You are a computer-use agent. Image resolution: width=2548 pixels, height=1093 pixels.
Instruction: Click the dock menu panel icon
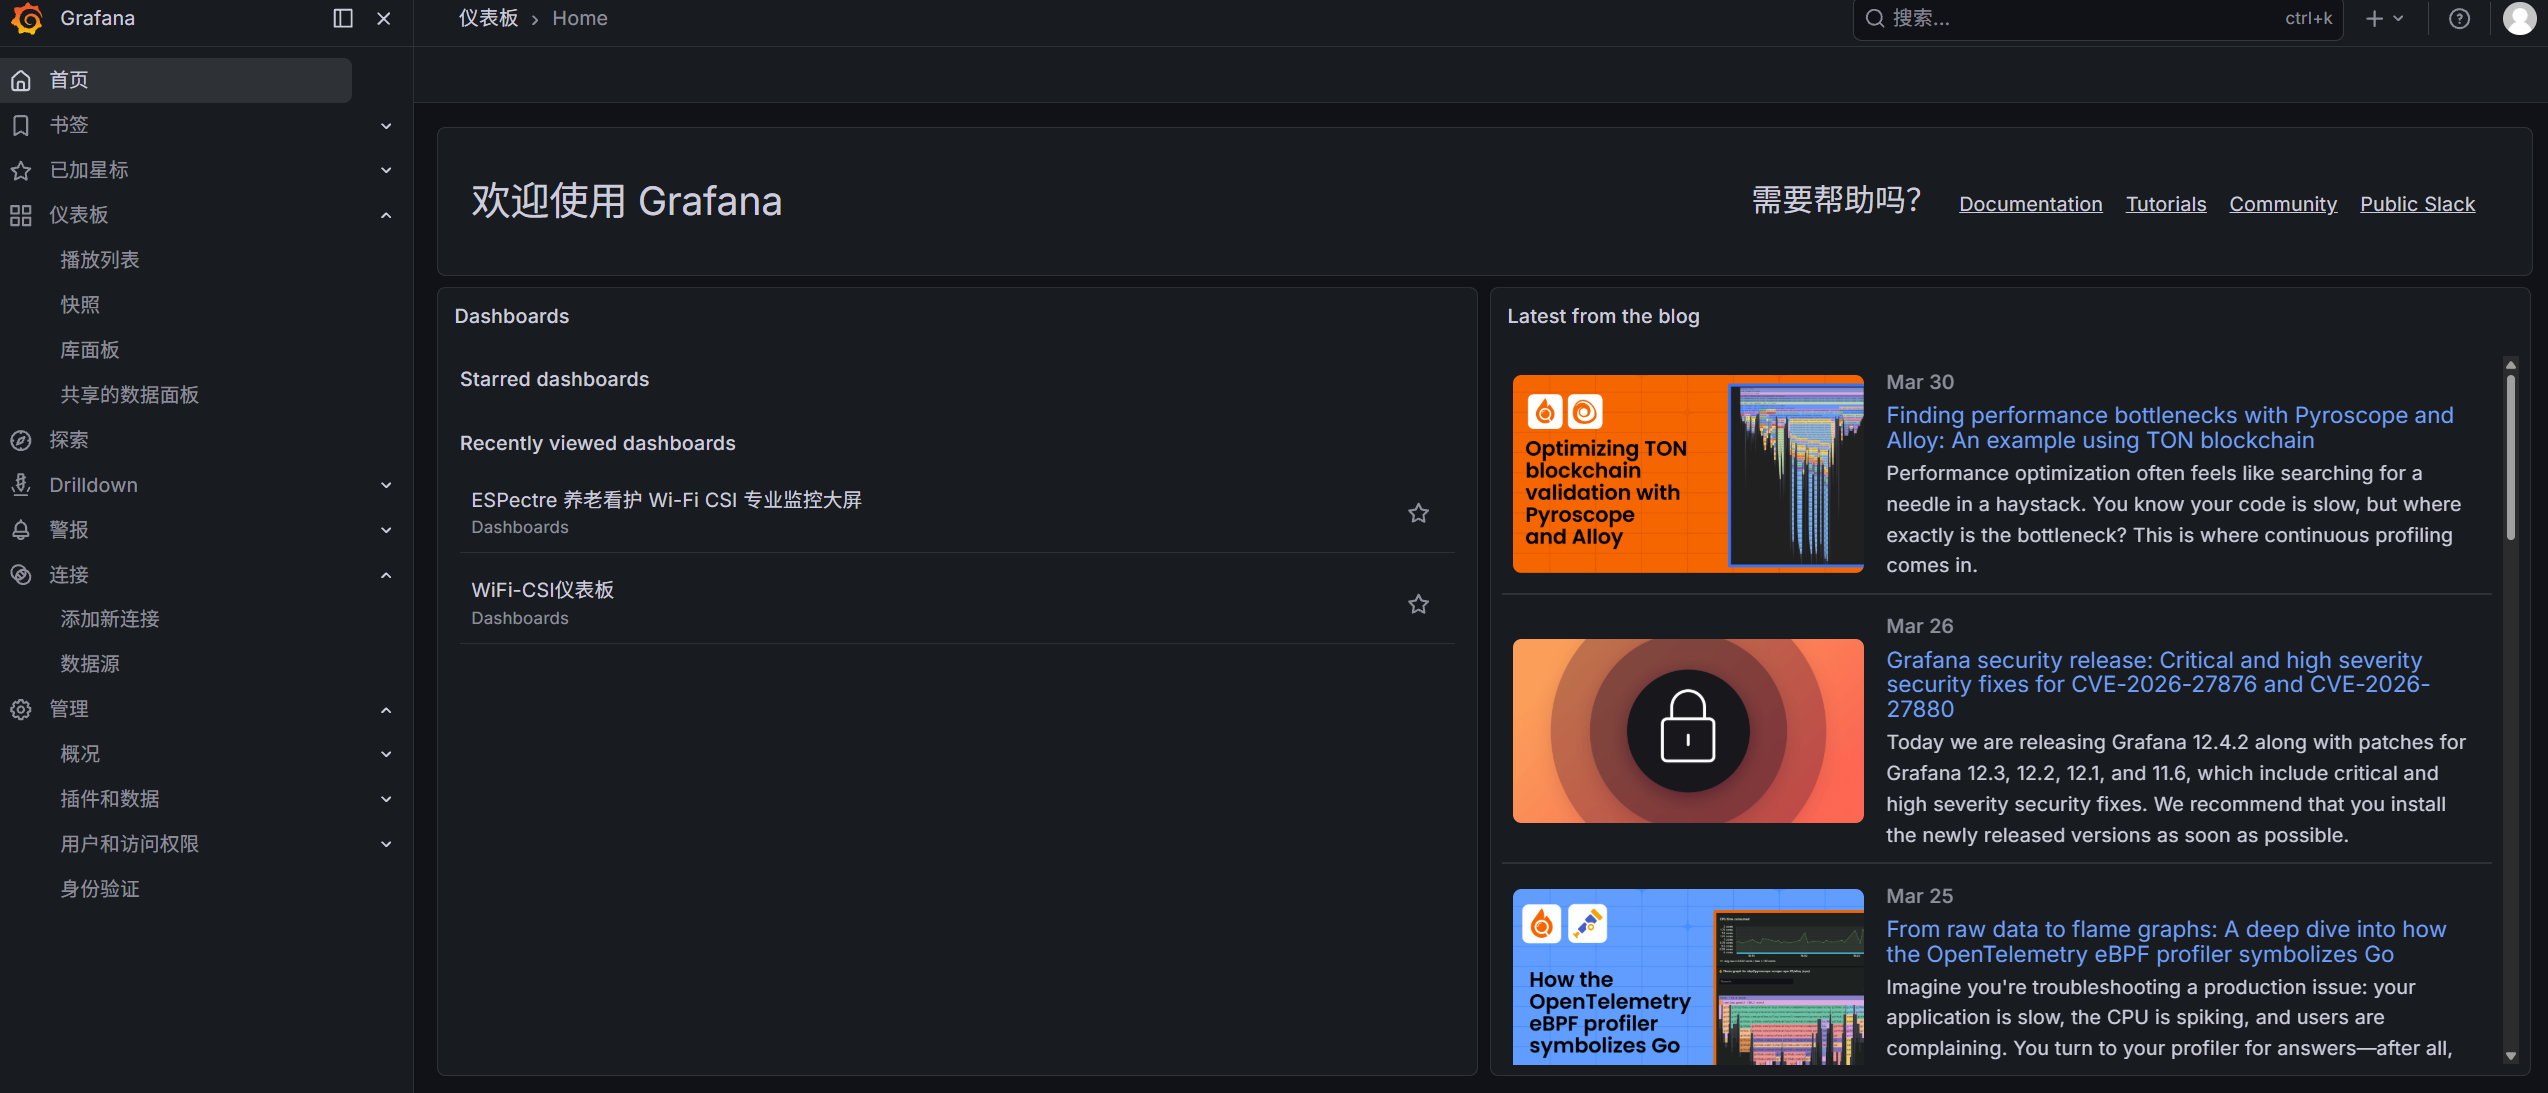click(342, 18)
